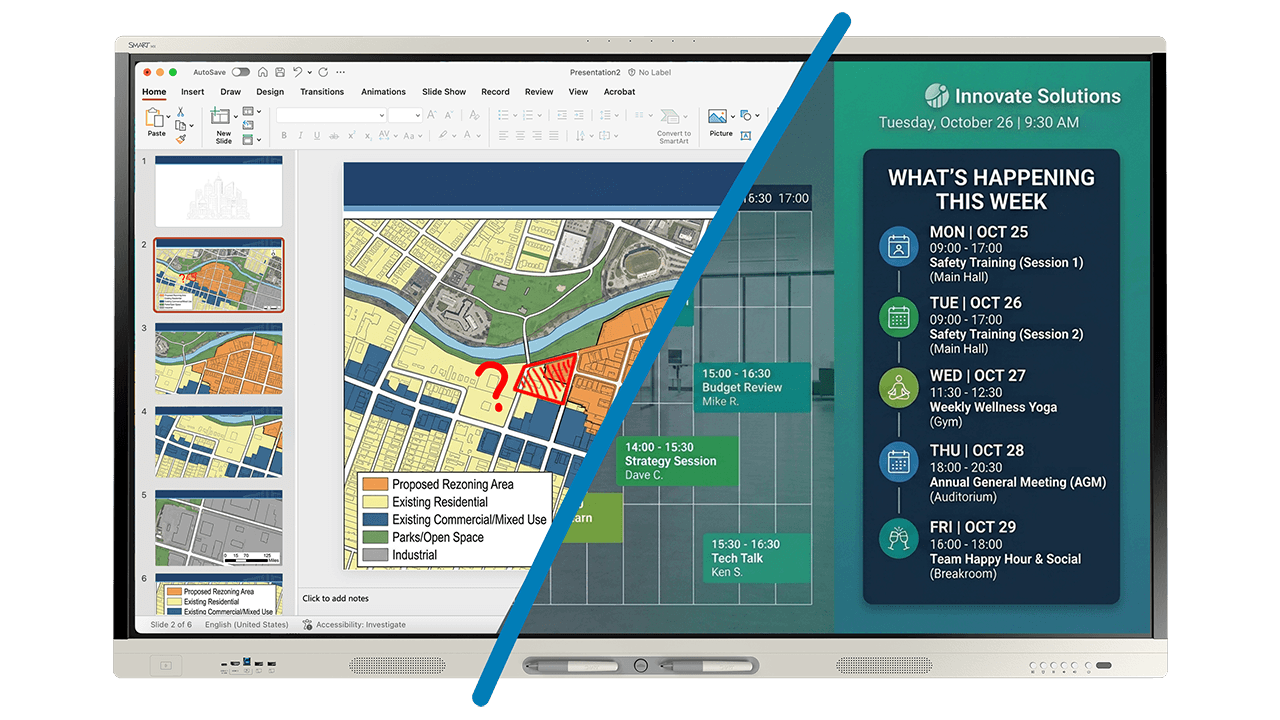Image resolution: width=1280 pixels, height=720 pixels.
Task: Open the slide Layout icon
Action: coord(248,112)
